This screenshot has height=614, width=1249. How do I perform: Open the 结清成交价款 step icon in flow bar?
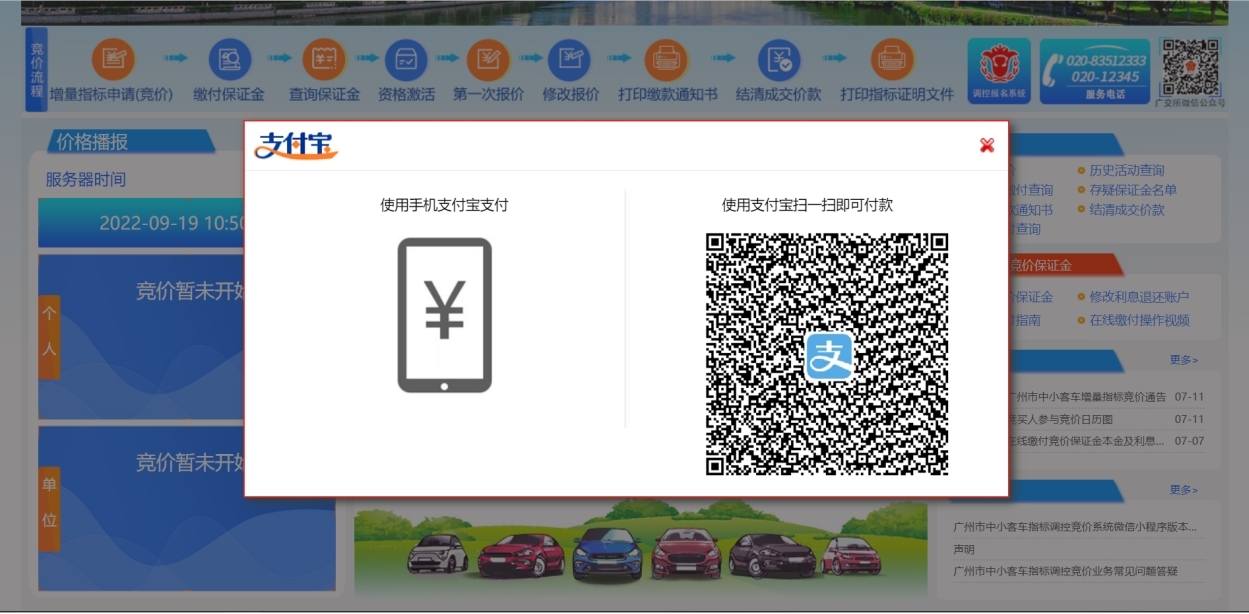[779, 59]
